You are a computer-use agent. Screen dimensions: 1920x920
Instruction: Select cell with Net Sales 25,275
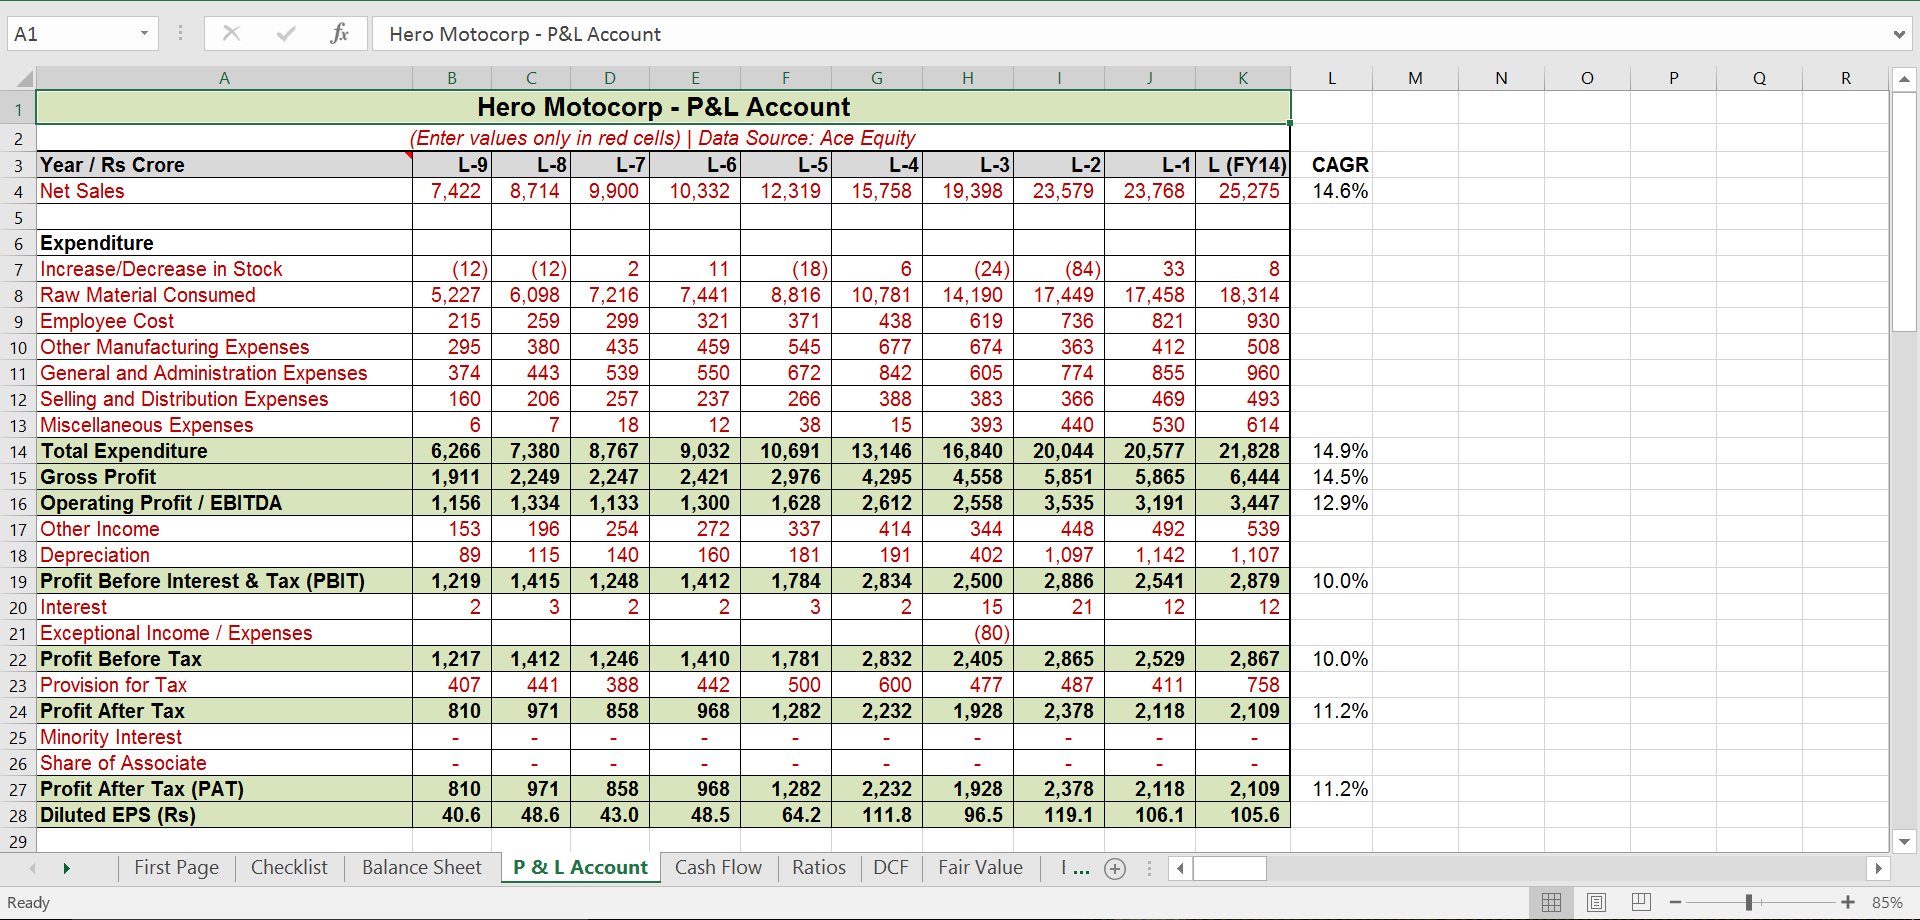pyautogui.click(x=1243, y=191)
